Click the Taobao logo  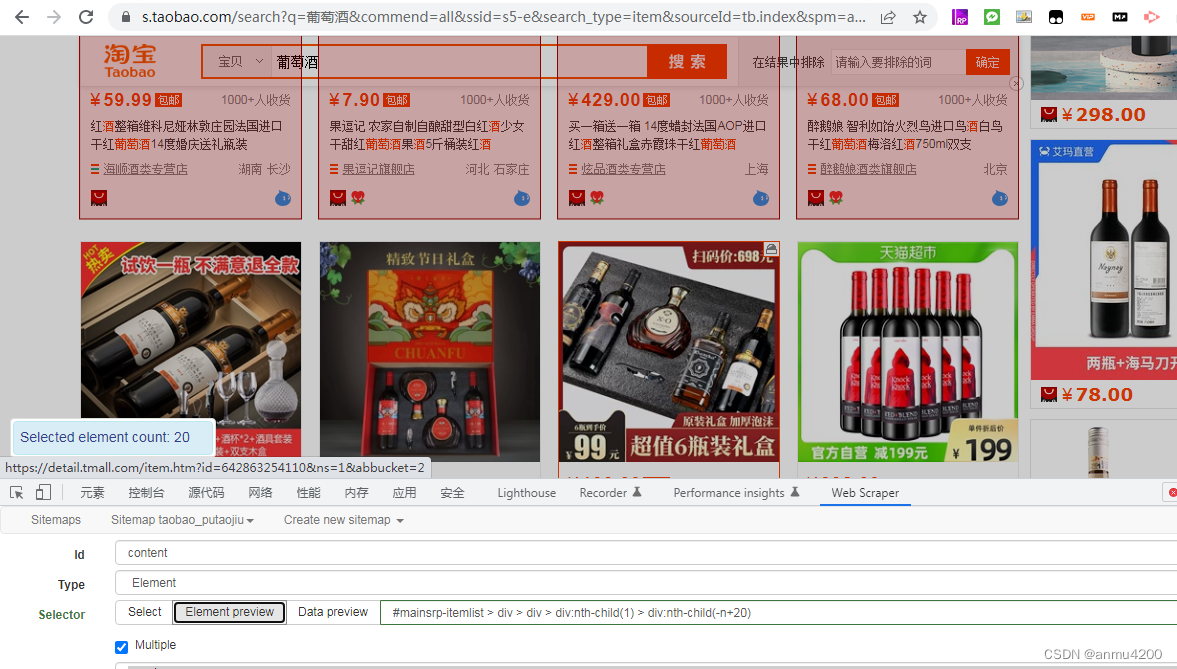tap(130, 61)
